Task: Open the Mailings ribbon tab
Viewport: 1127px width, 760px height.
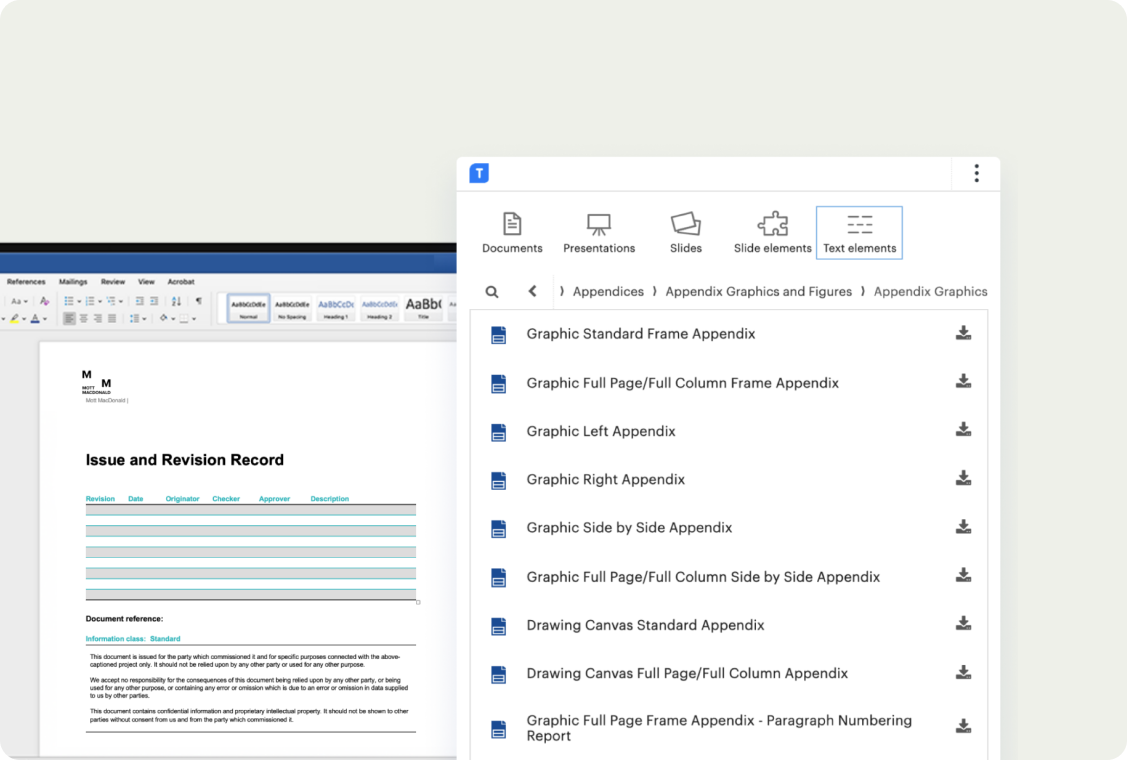Action: point(73,282)
